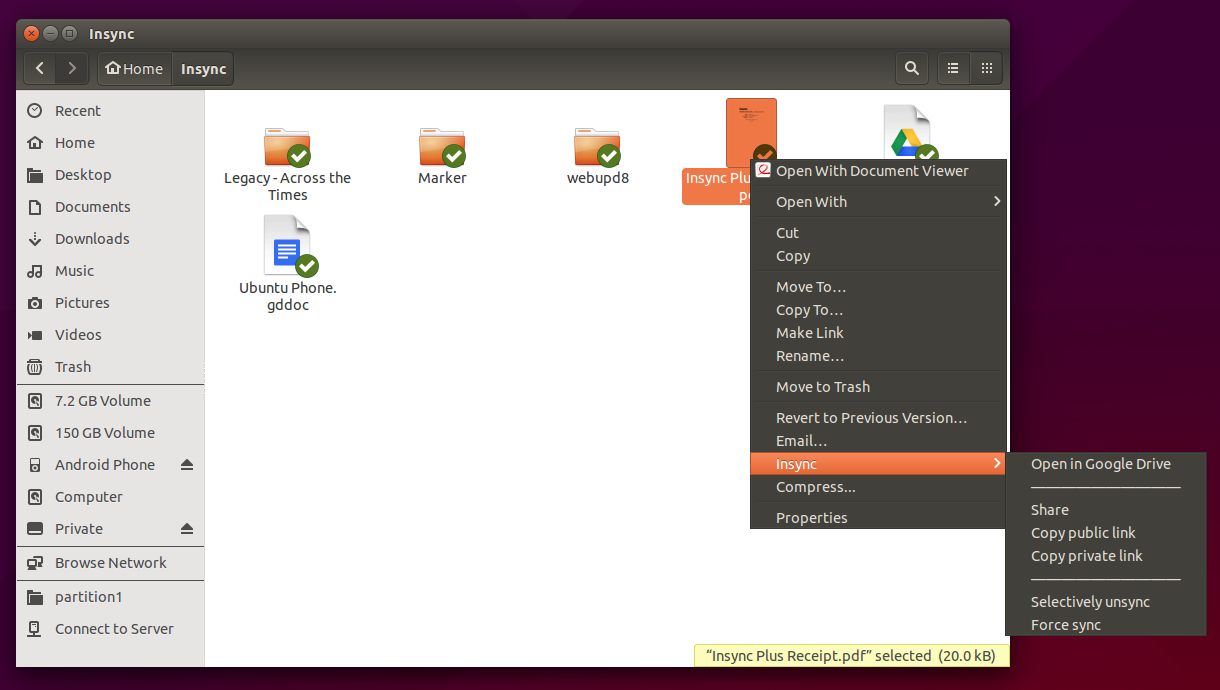Select the Google Drive file icon
The image size is (1220, 690).
(x=909, y=134)
